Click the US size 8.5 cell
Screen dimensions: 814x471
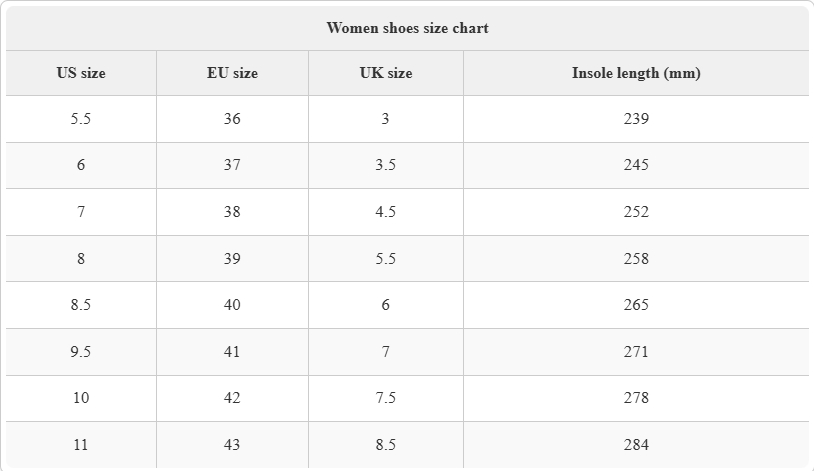[81, 305]
